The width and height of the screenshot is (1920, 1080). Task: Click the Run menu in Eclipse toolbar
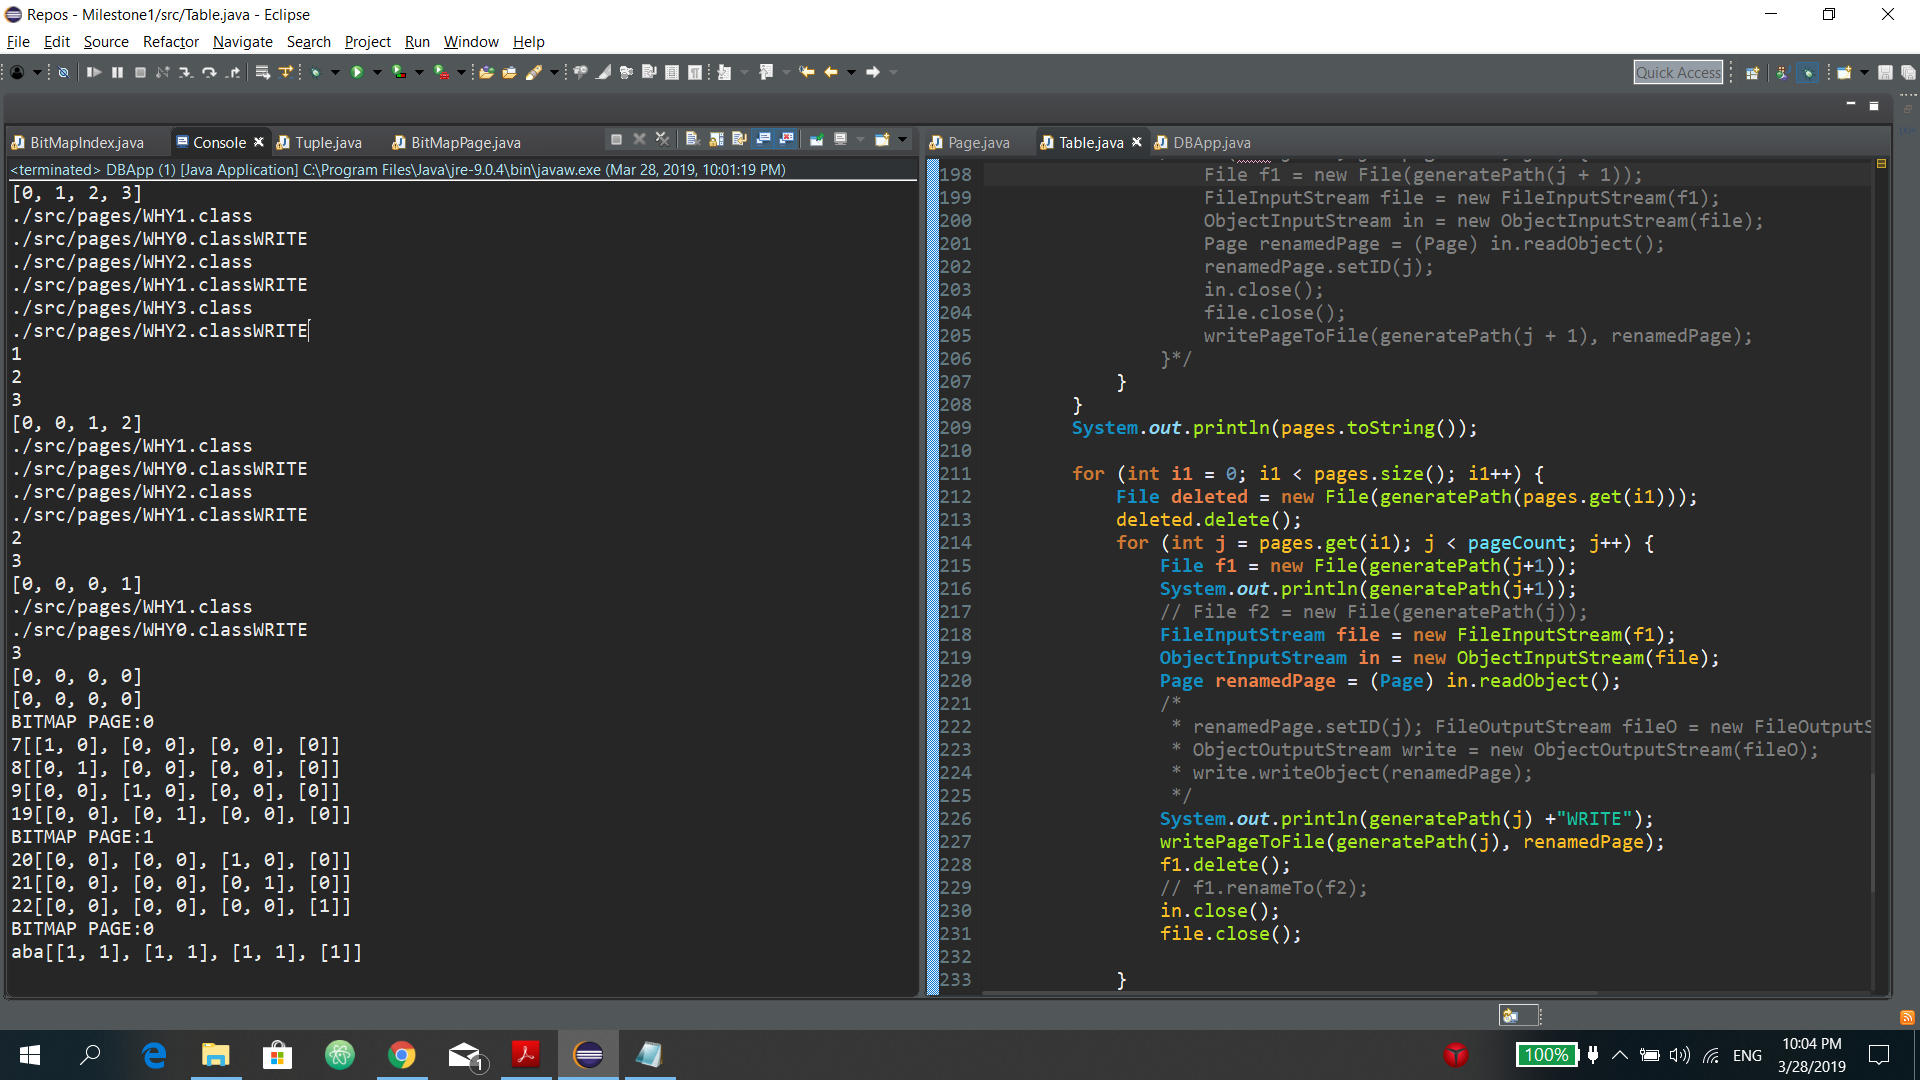pyautogui.click(x=418, y=41)
